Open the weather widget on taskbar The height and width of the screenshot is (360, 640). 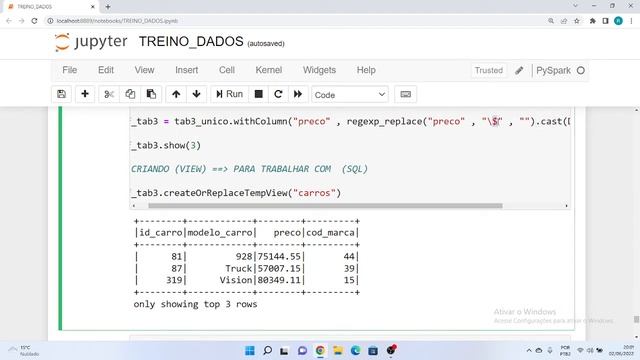pyautogui.click(x=24, y=351)
